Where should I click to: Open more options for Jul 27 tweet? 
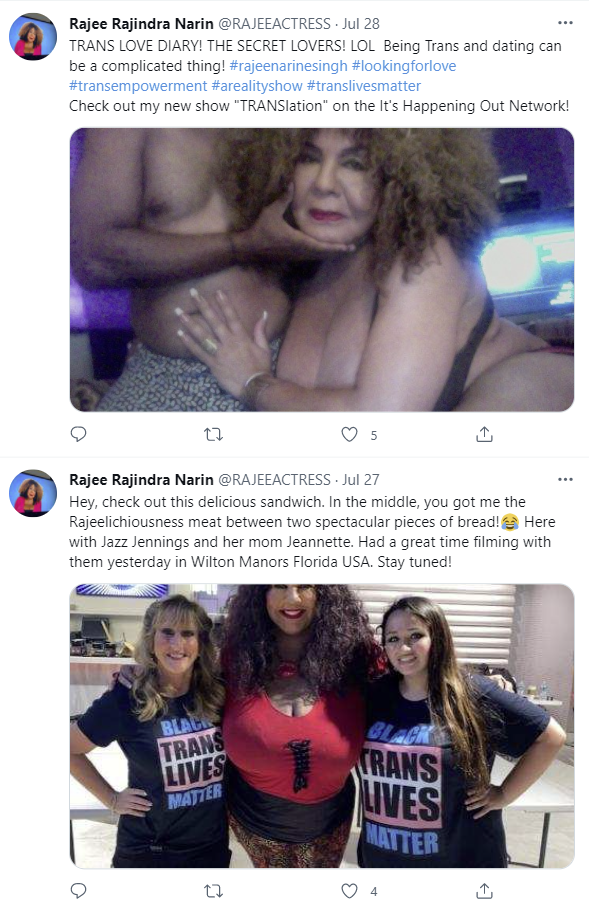pyautogui.click(x=565, y=479)
